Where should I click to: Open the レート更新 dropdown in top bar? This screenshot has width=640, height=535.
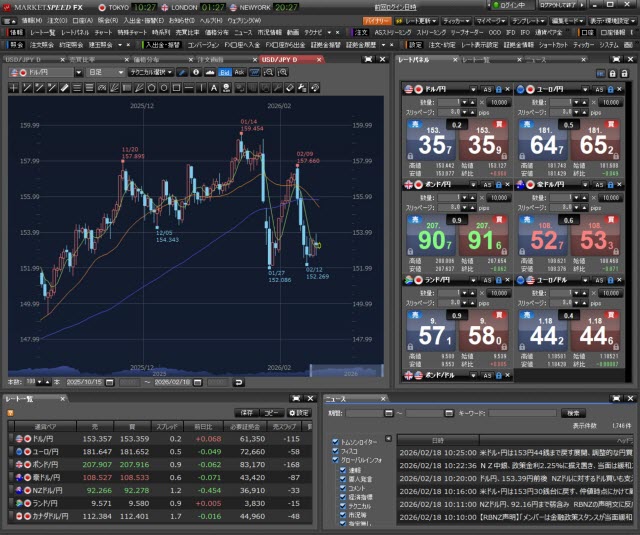pos(416,21)
